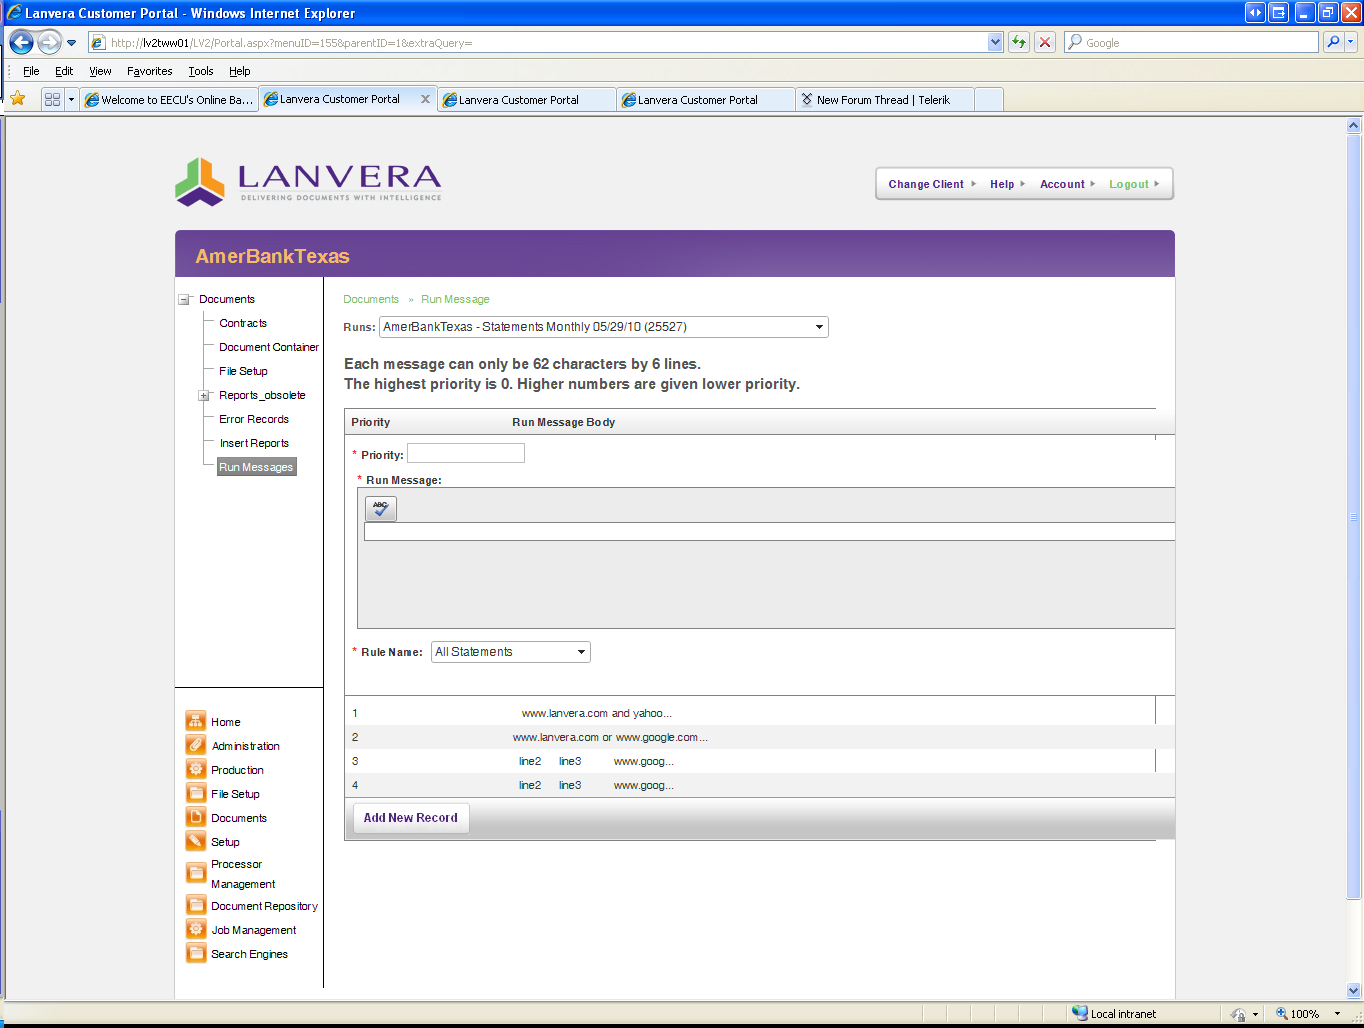Viewport: 1364px width, 1028px height.
Task: Open the tab list dropdown arrow
Action: tap(71, 99)
